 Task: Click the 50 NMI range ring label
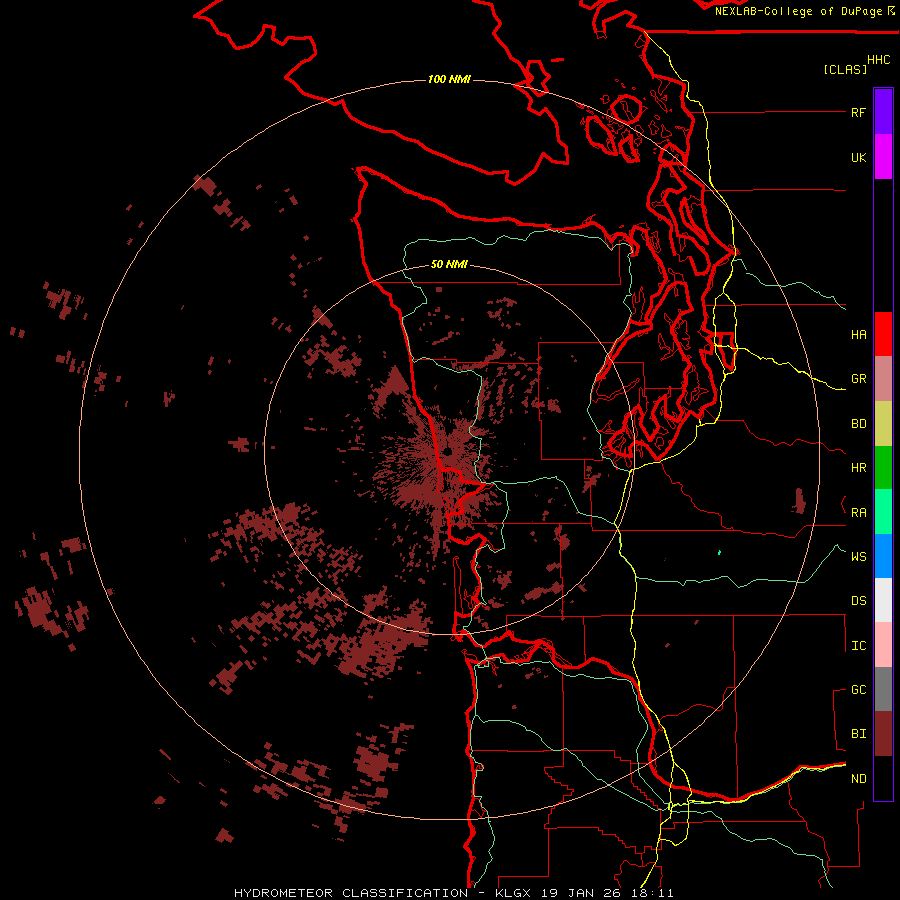[449, 265]
